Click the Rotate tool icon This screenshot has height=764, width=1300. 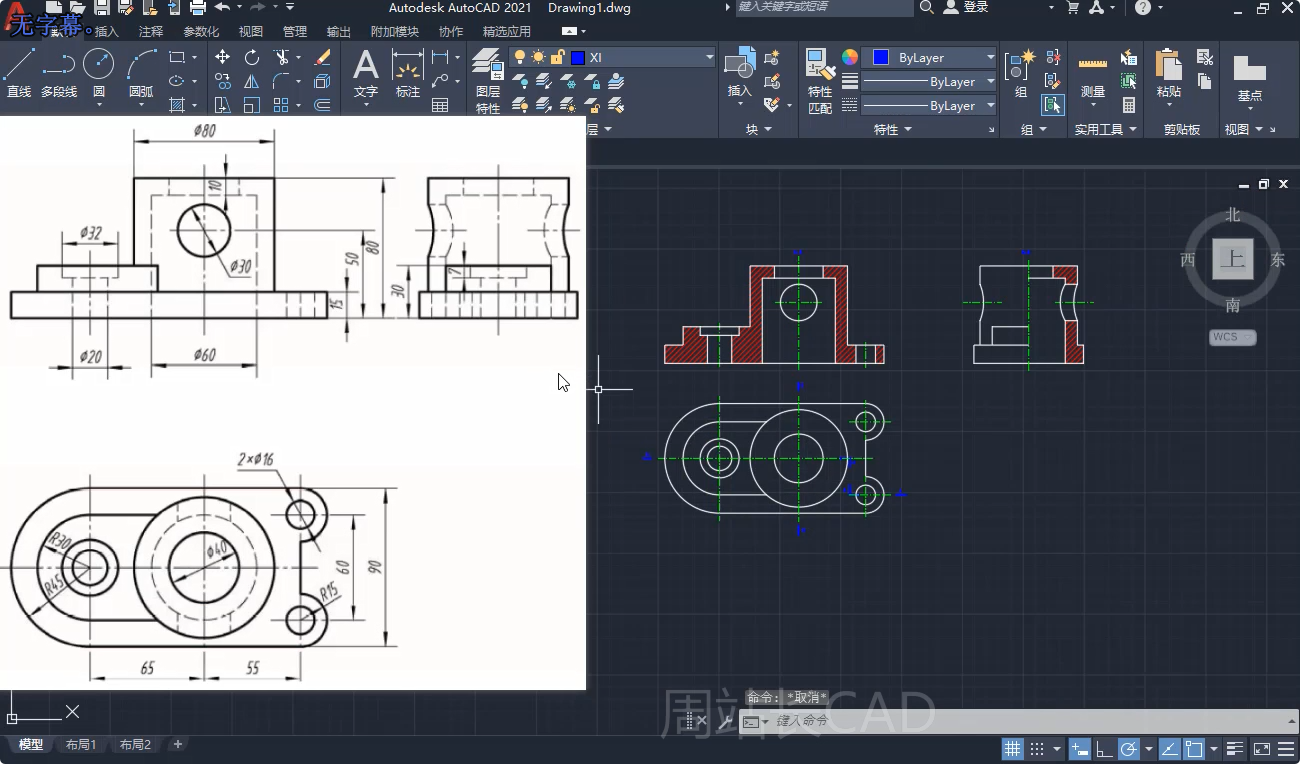252,58
